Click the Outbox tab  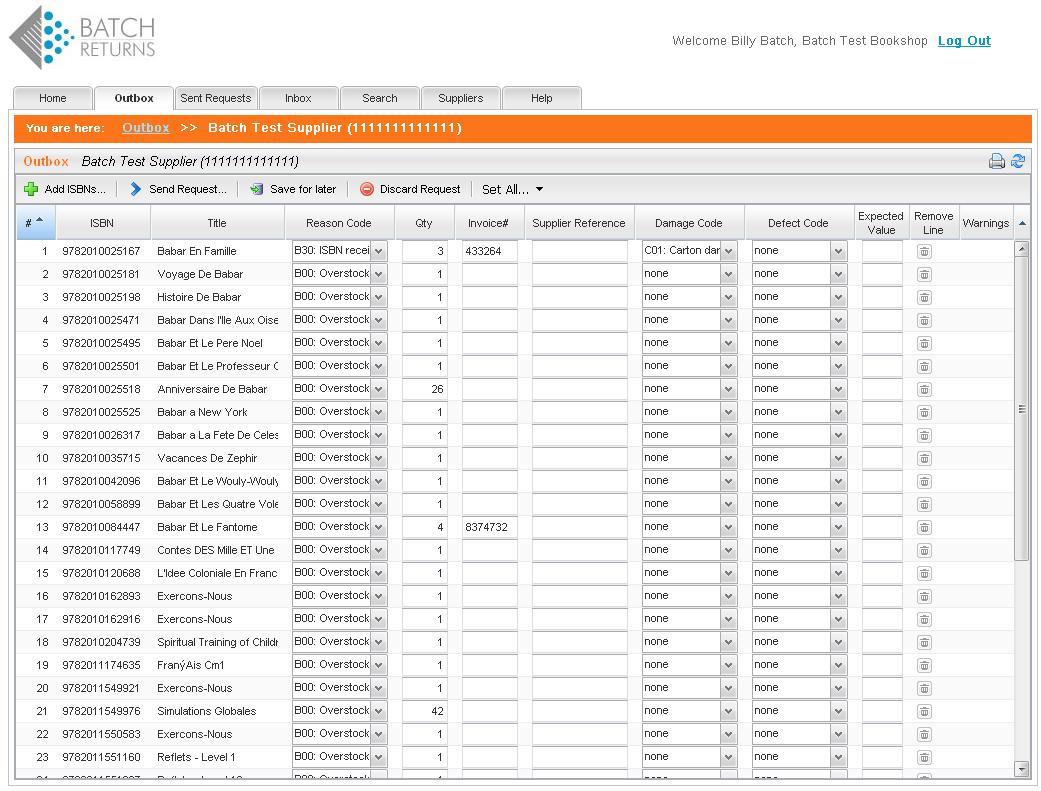coord(133,98)
